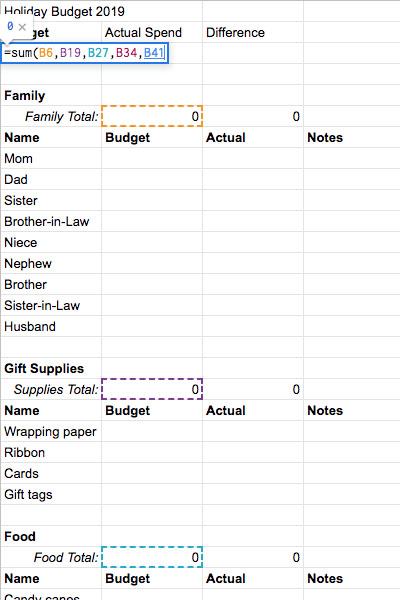Select the Family Total budget cell

[x=152, y=116]
